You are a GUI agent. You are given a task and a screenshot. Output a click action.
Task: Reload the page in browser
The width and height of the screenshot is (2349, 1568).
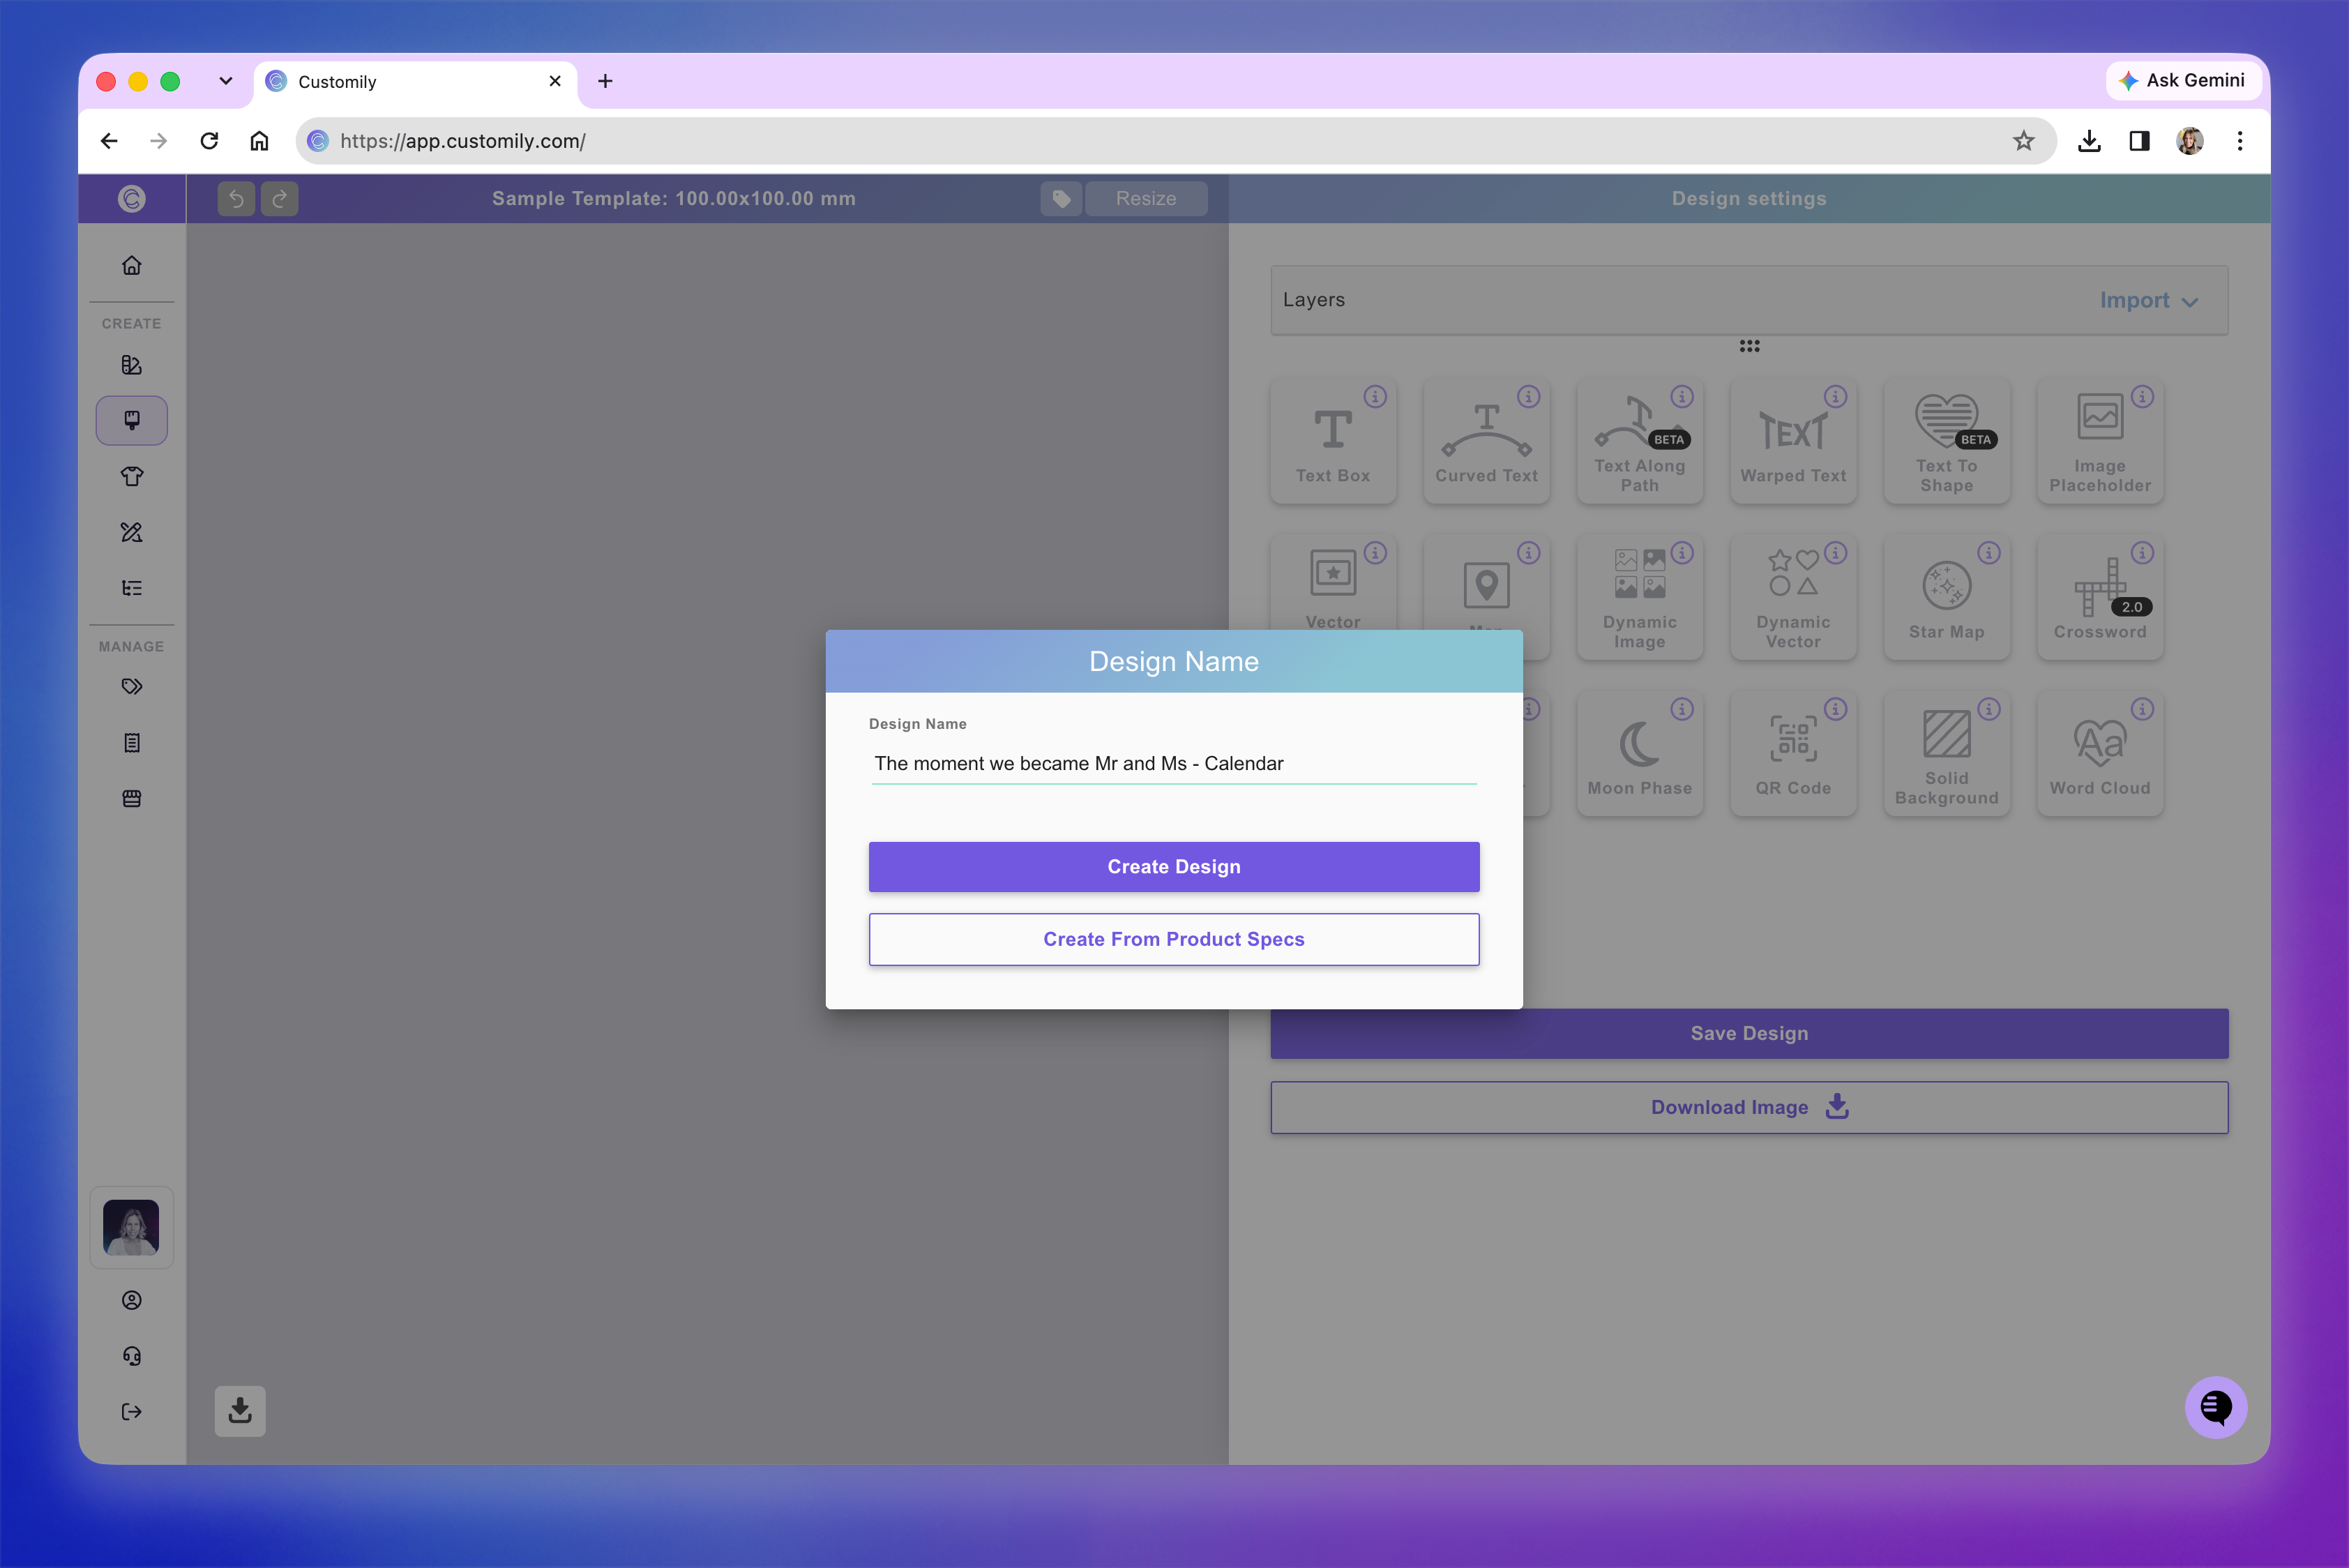(x=209, y=141)
